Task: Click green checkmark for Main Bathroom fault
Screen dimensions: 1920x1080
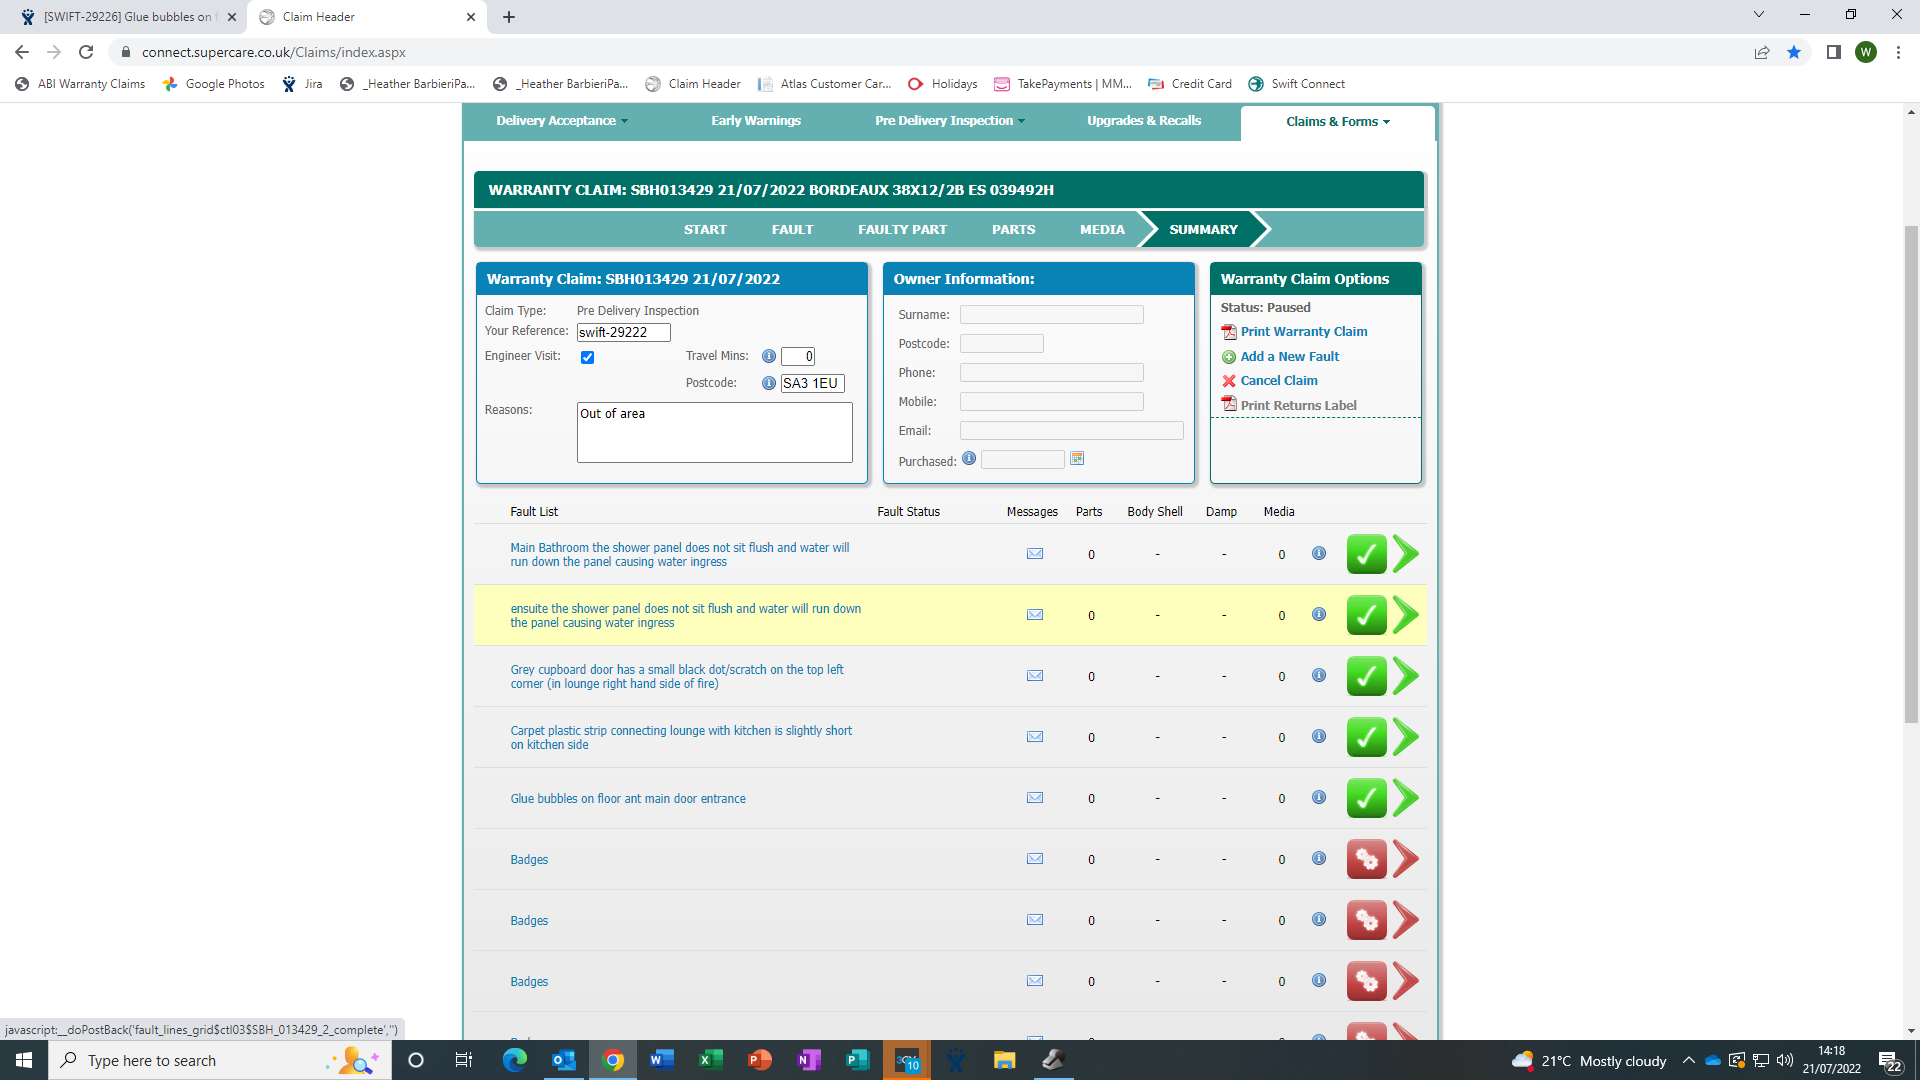Action: [x=1366, y=554]
